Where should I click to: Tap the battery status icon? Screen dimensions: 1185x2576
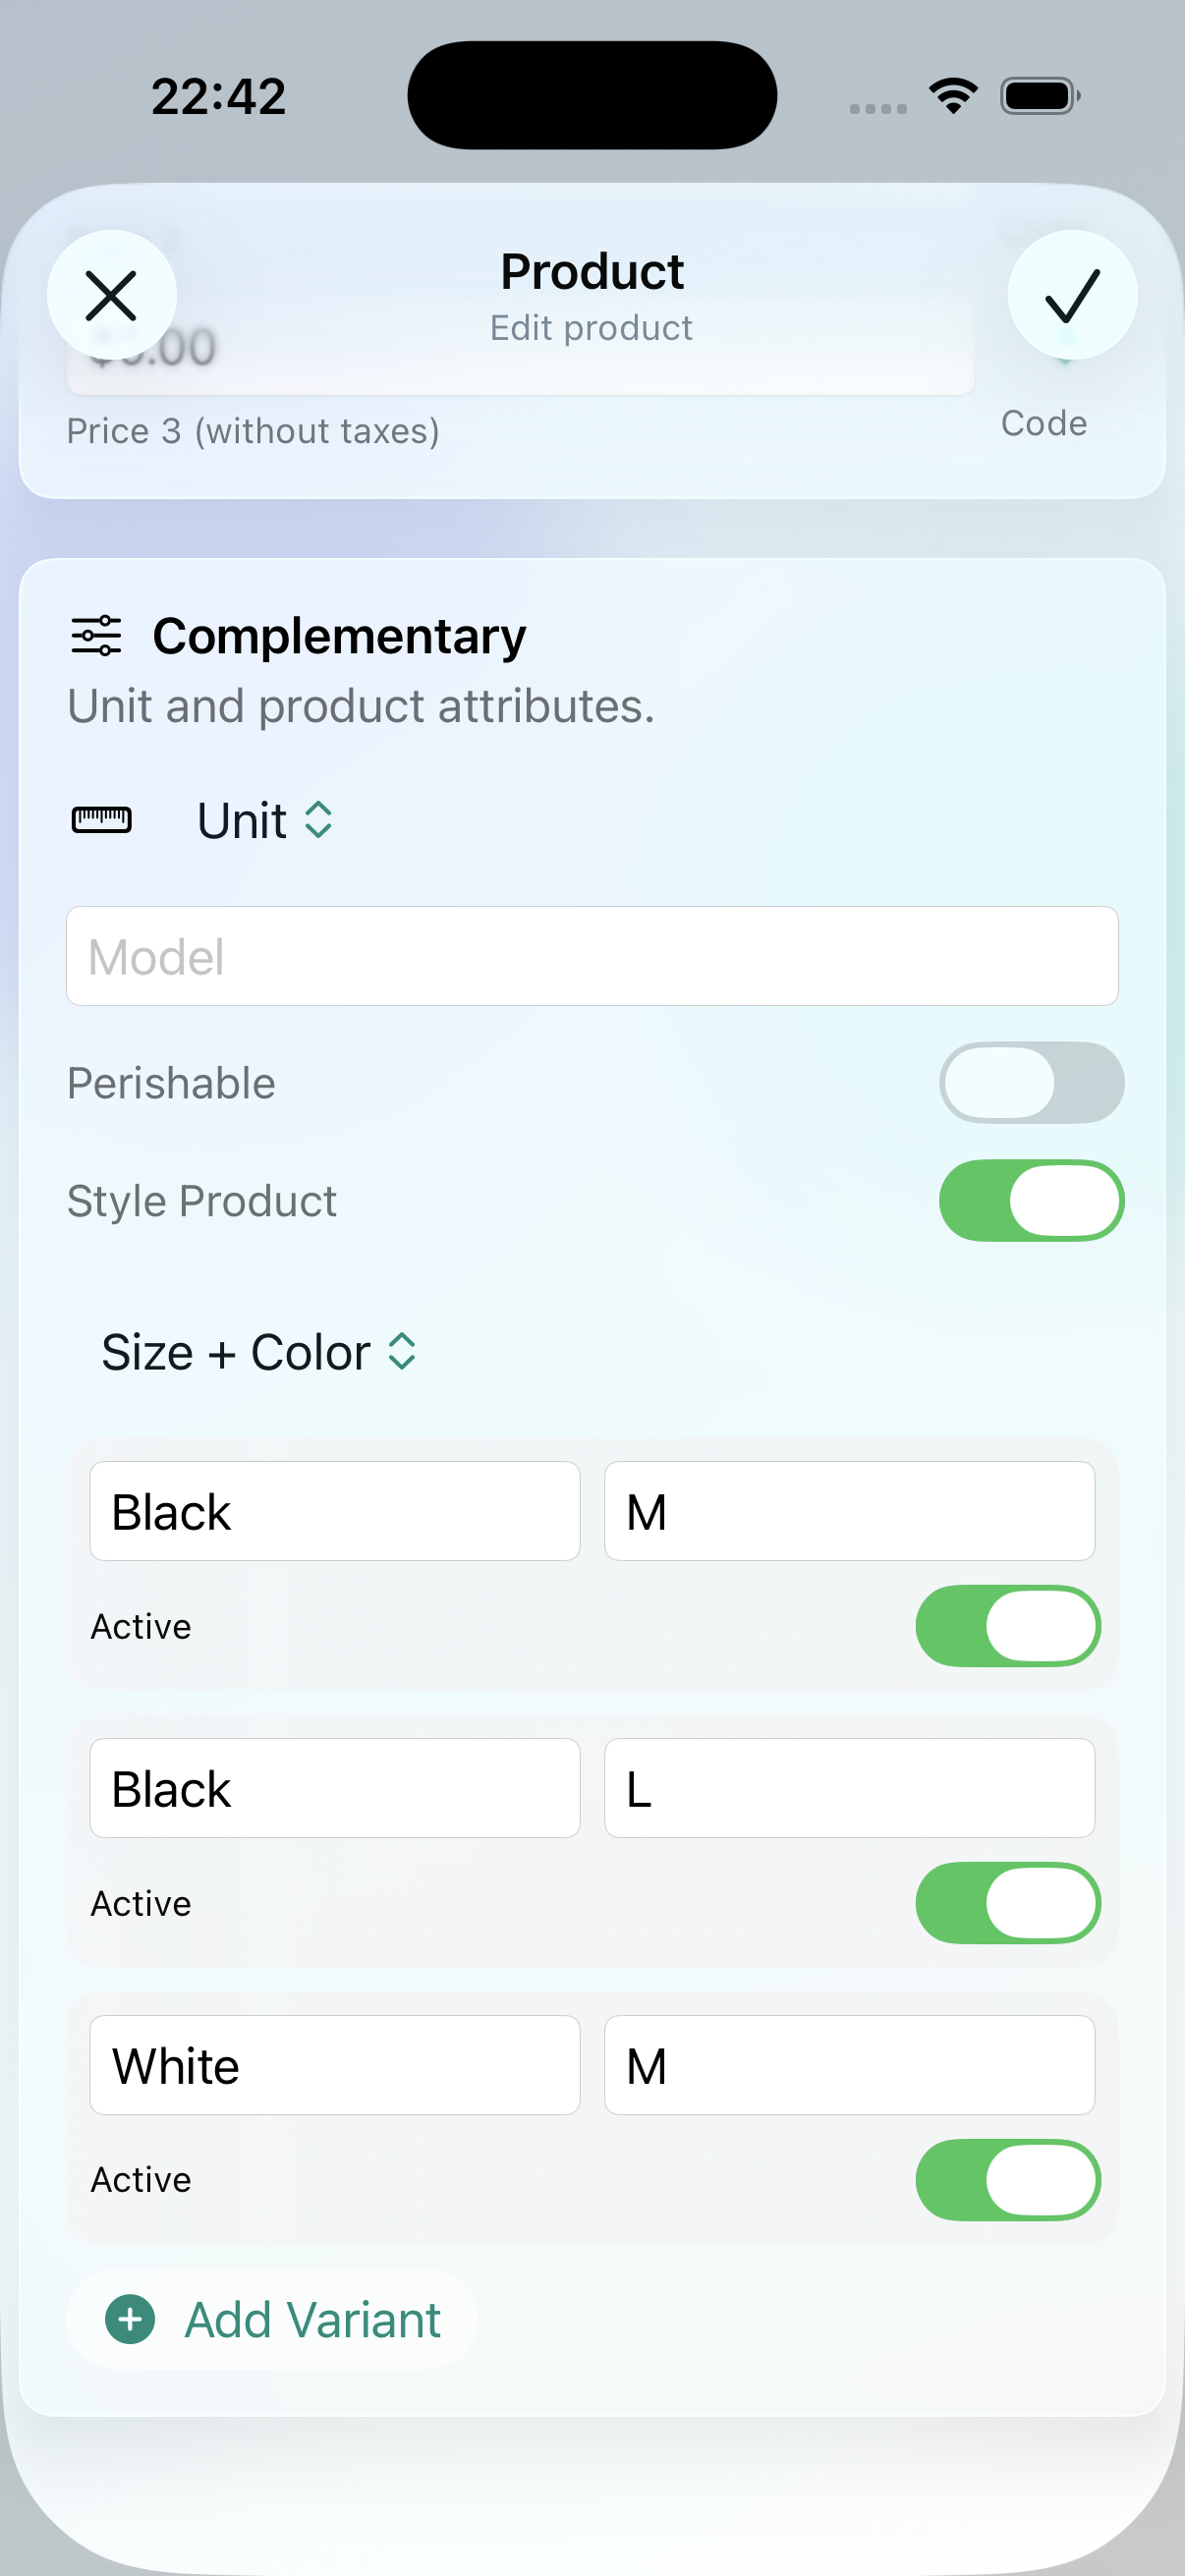pos(1040,96)
